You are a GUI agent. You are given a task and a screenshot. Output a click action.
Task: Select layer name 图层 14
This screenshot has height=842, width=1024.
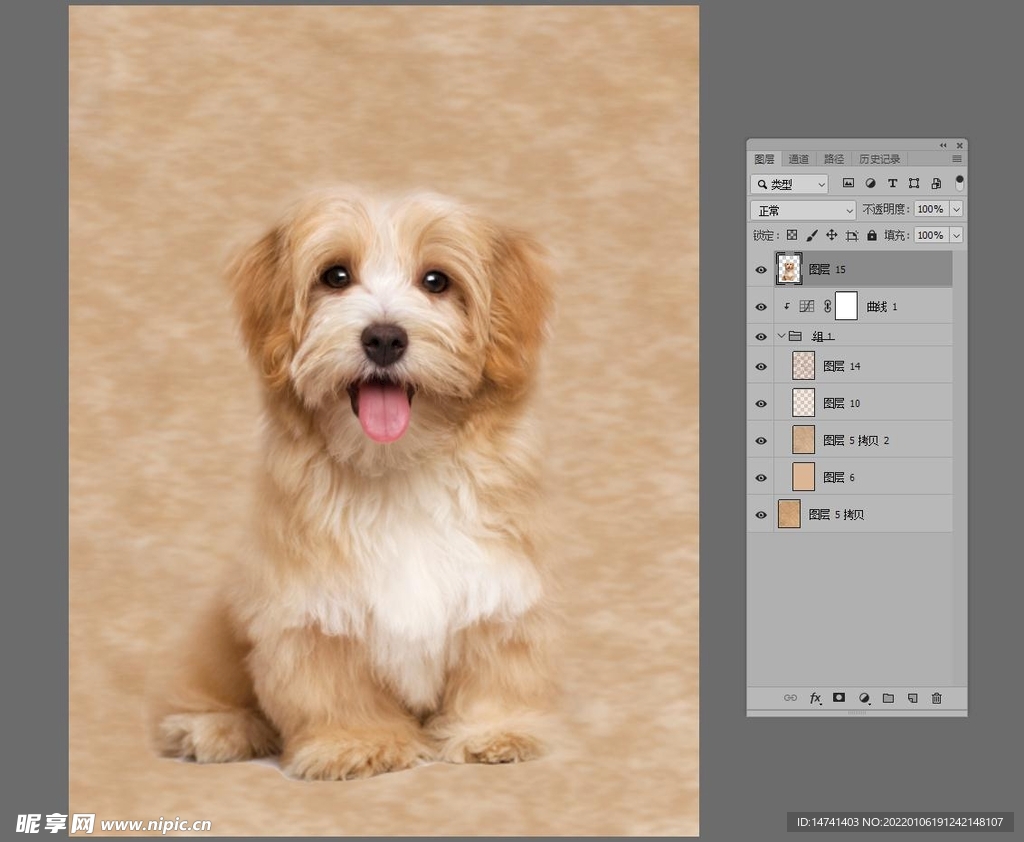[x=842, y=366]
